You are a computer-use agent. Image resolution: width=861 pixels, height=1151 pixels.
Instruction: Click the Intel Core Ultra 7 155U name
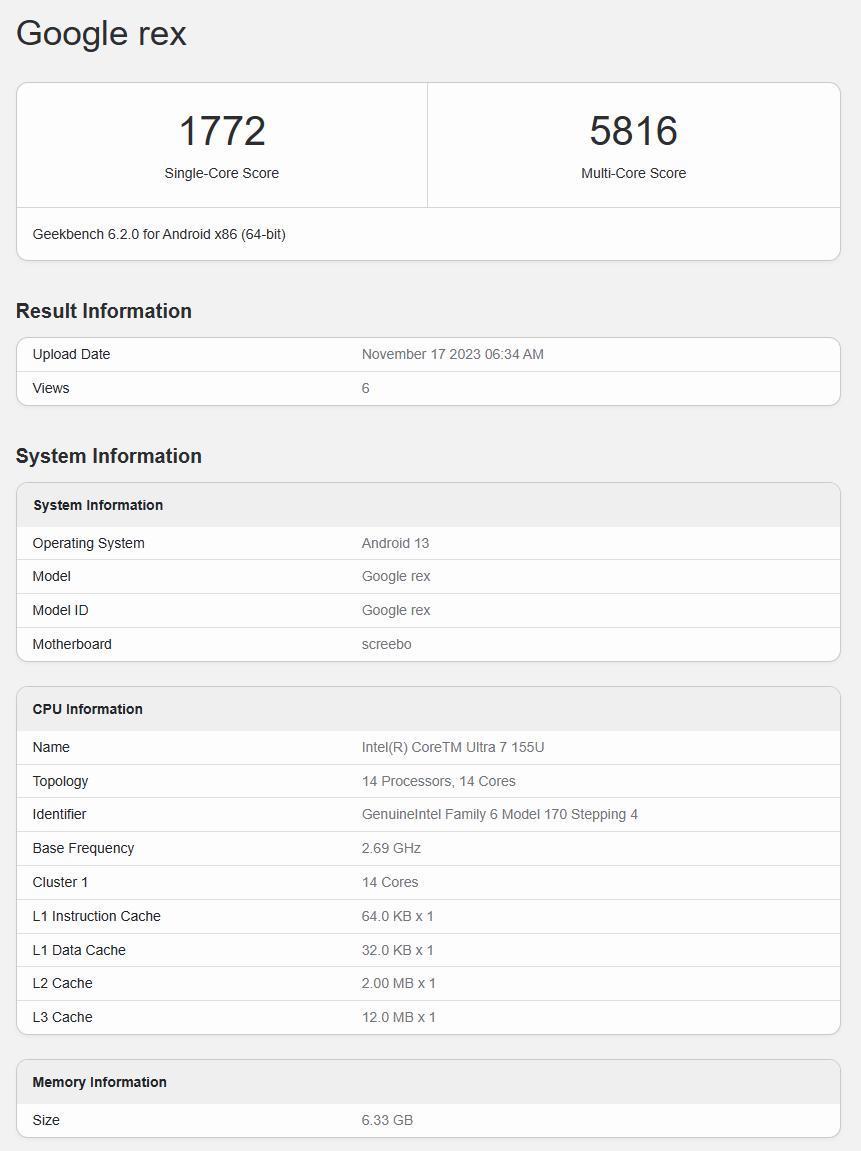point(452,747)
